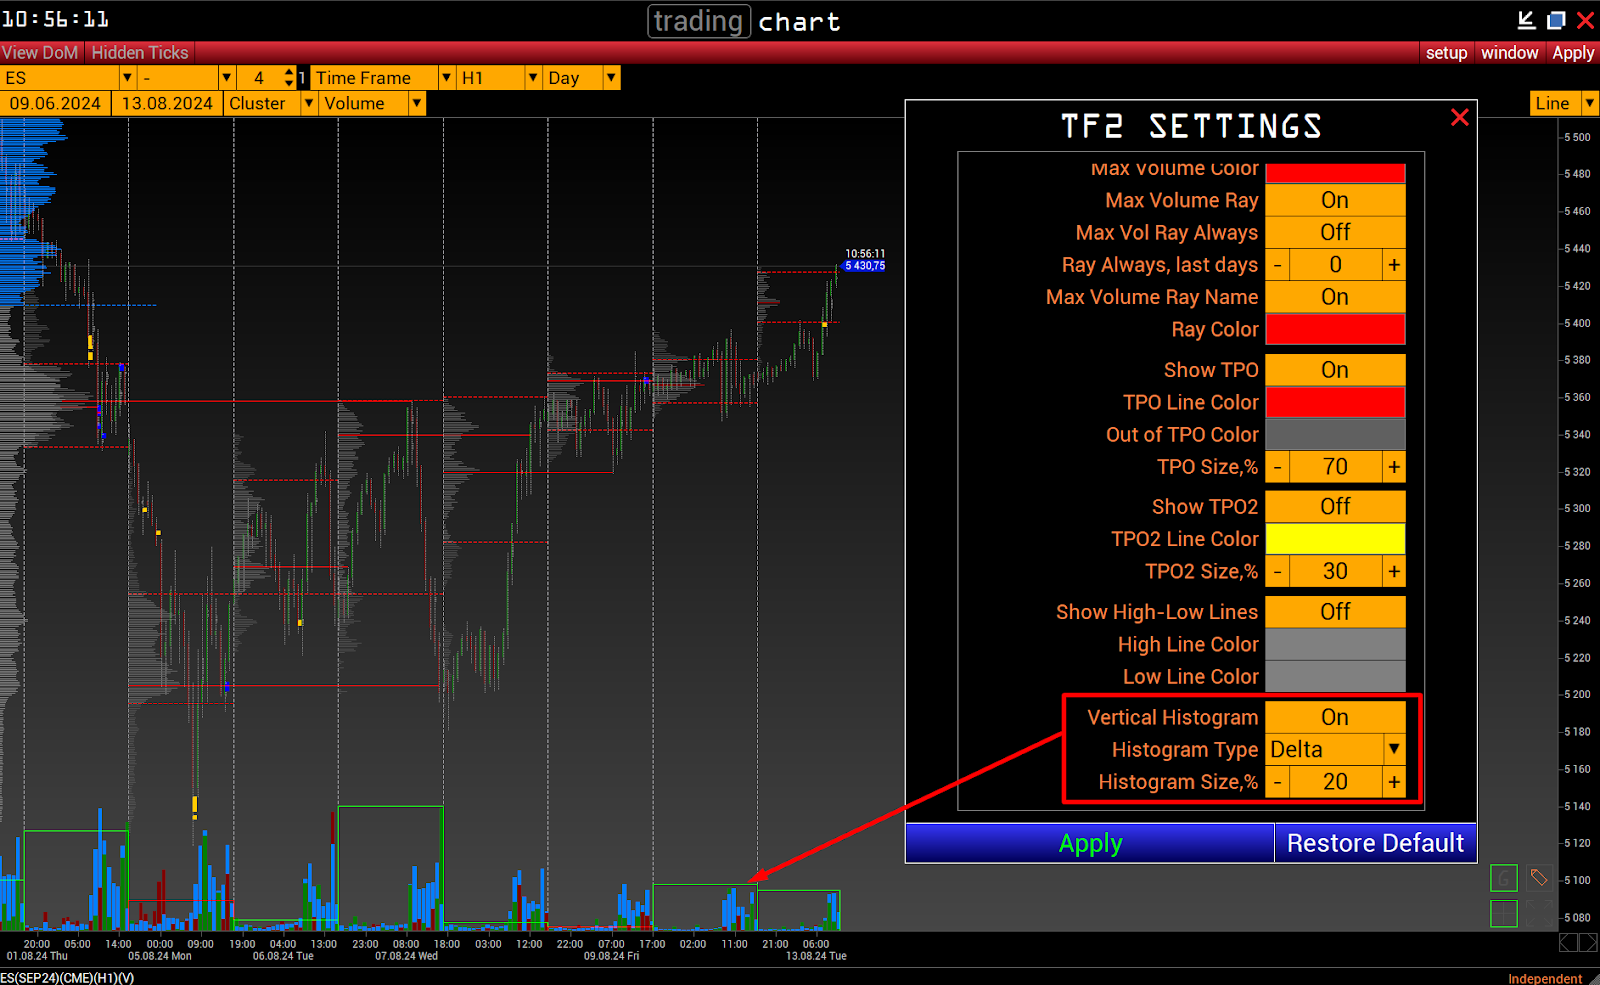This screenshot has width=1600, height=985.
Task: Toggle Vertical Histogram setting off
Action: 1334,717
